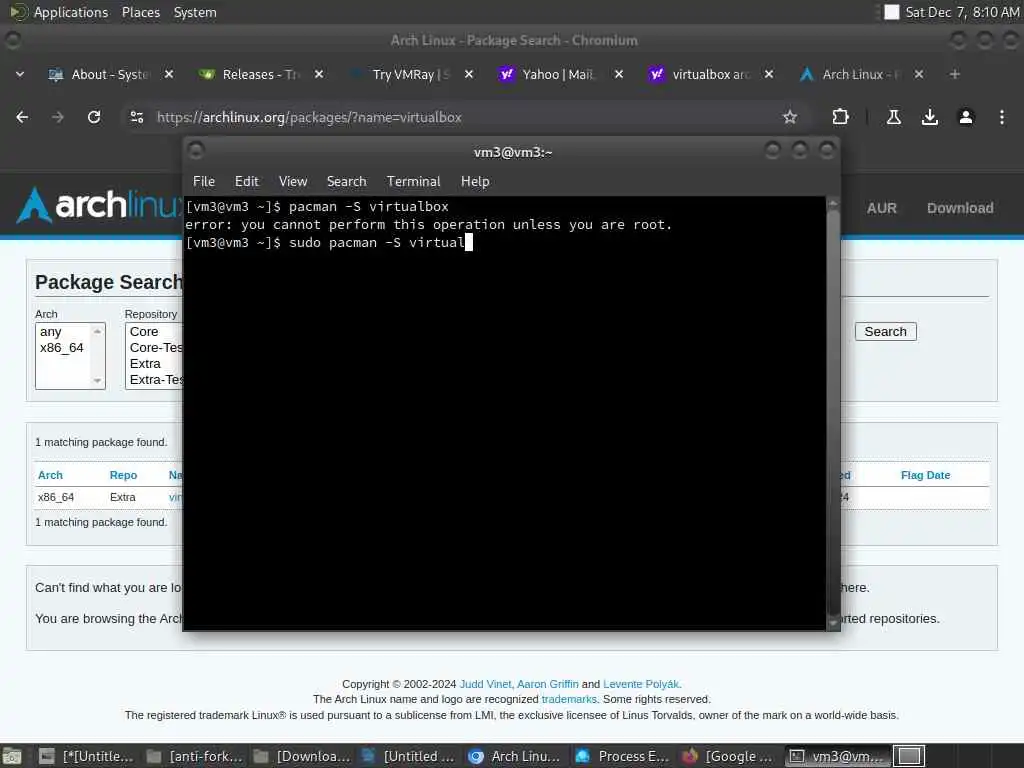Sort results by Flag Date column
This screenshot has width=1024, height=768.
tap(925, 475)
